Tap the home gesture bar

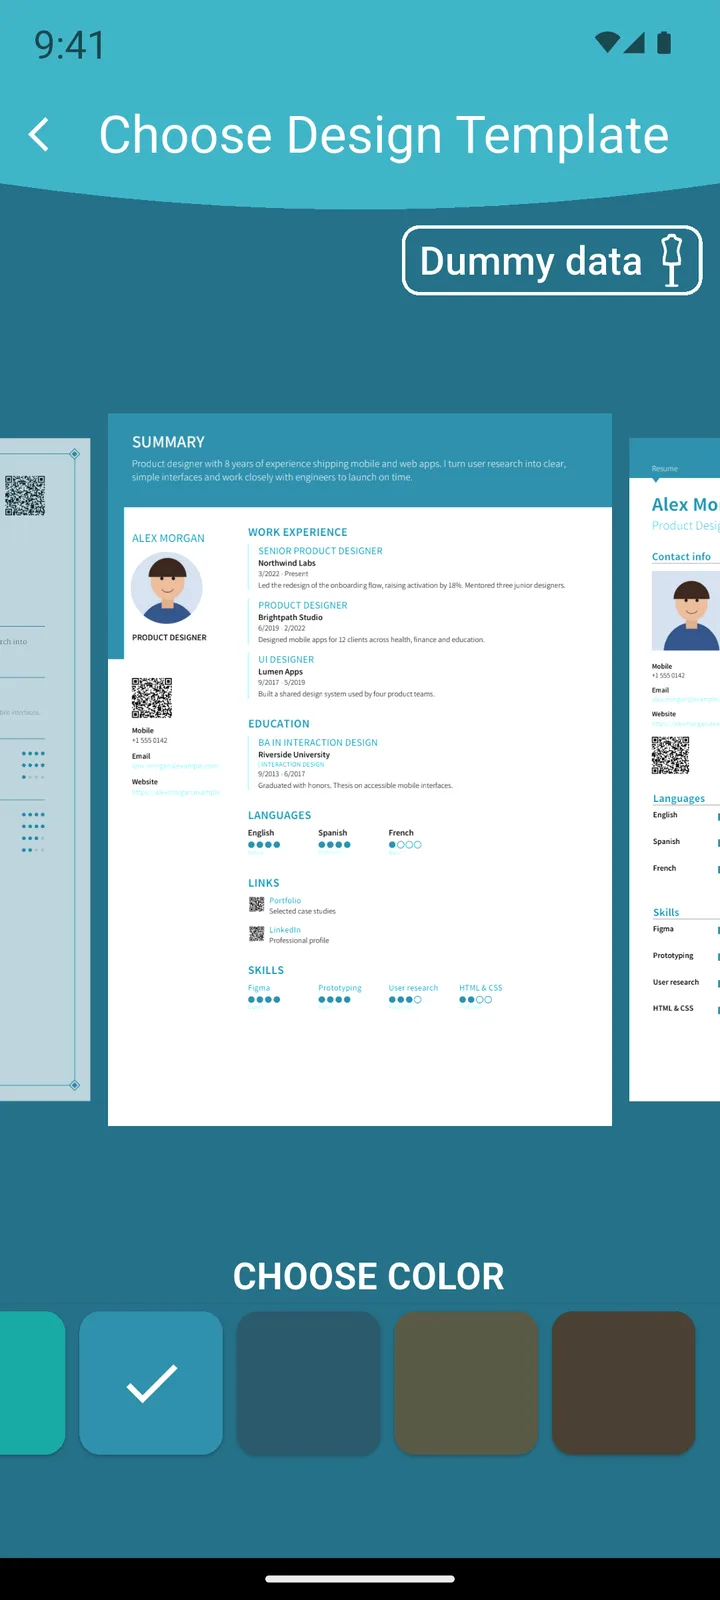[360, 1579]
